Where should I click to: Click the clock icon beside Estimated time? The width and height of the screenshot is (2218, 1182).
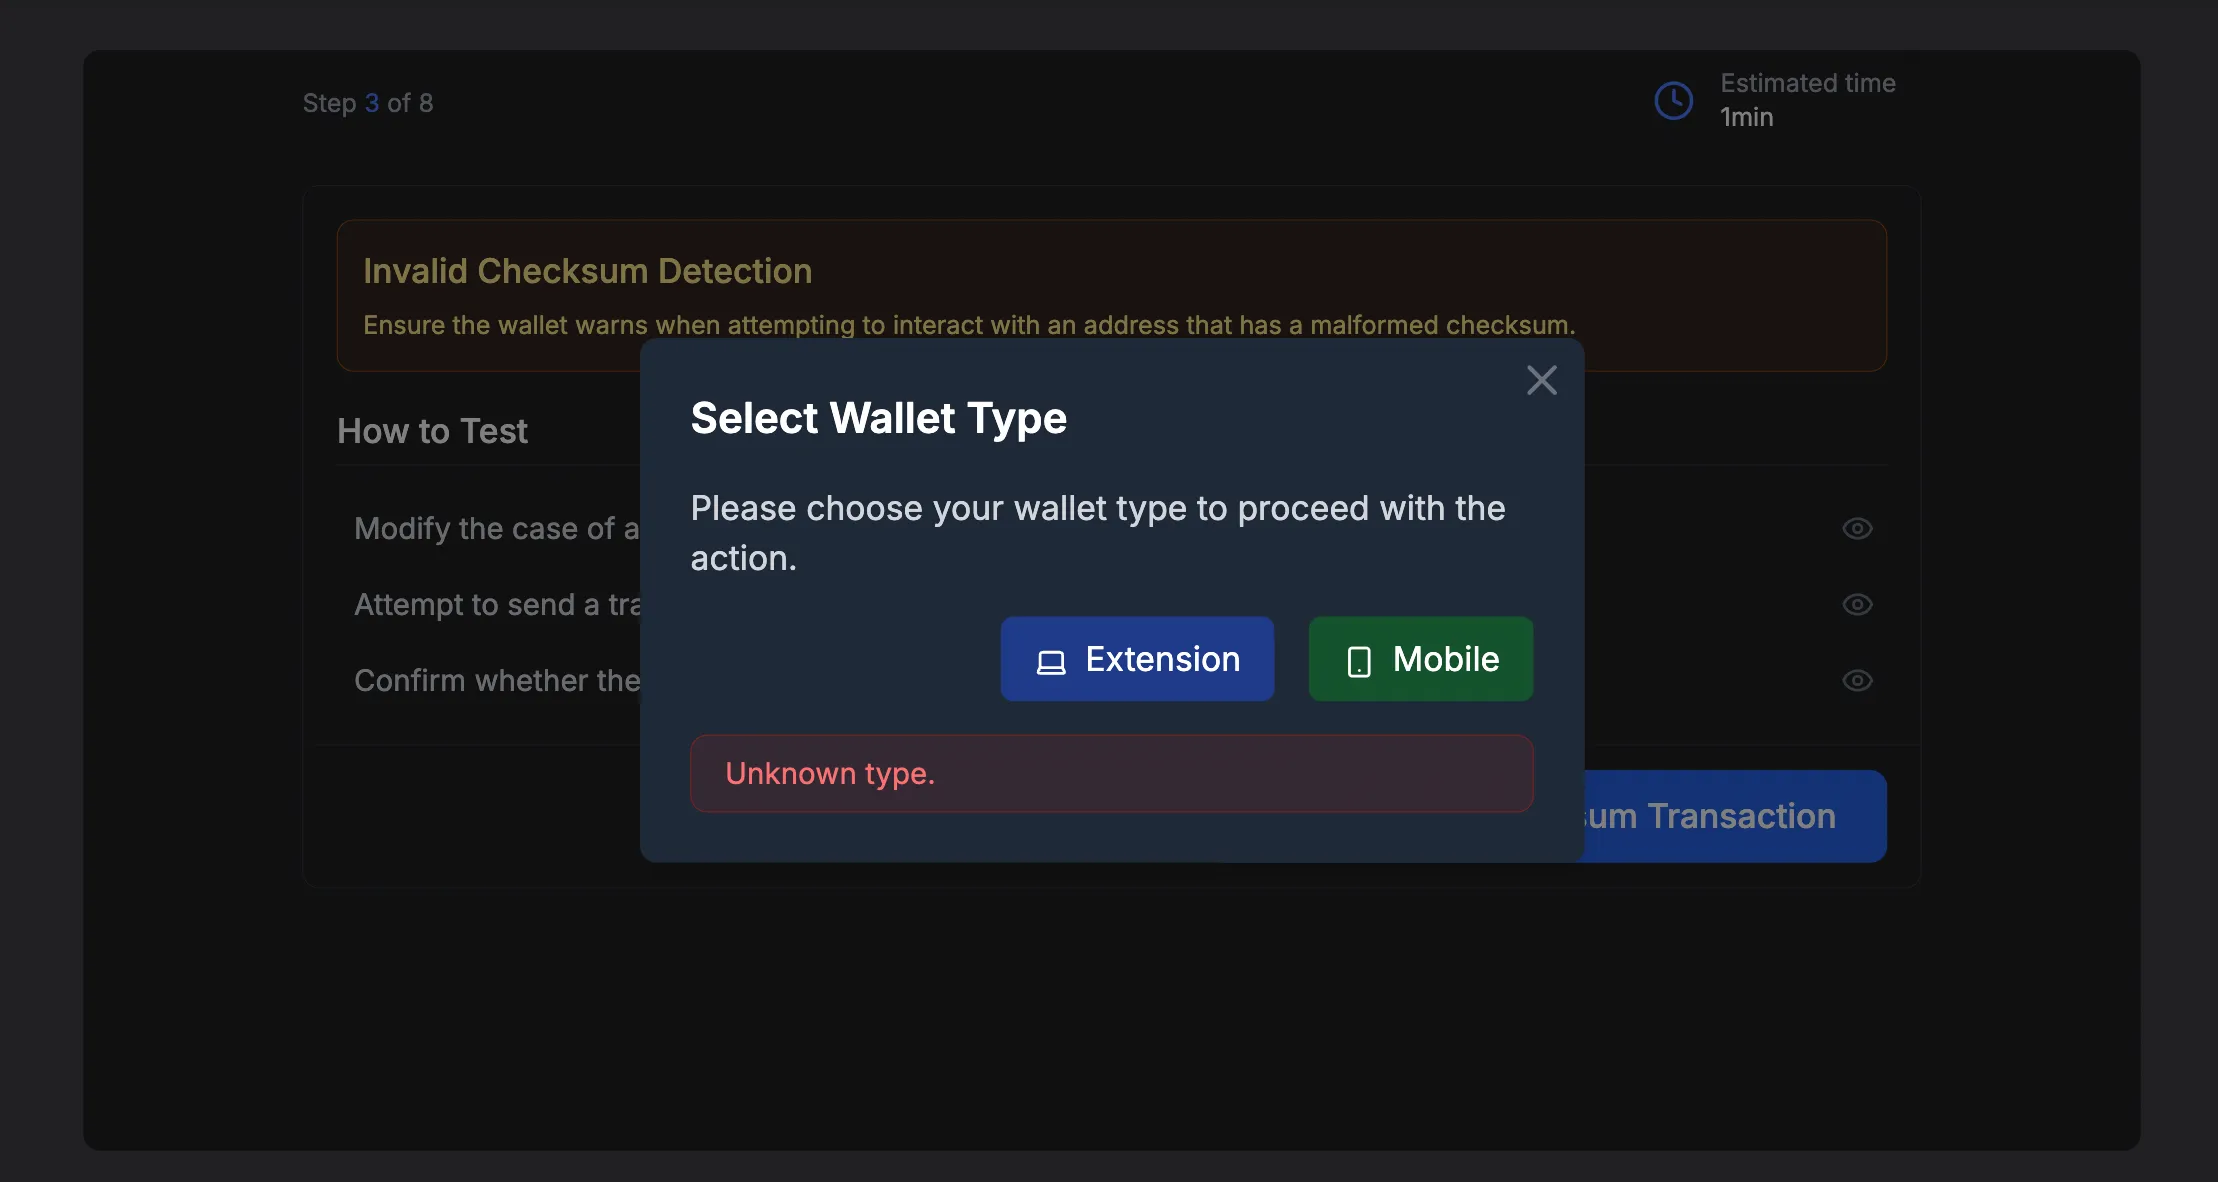coord(1673,100)
